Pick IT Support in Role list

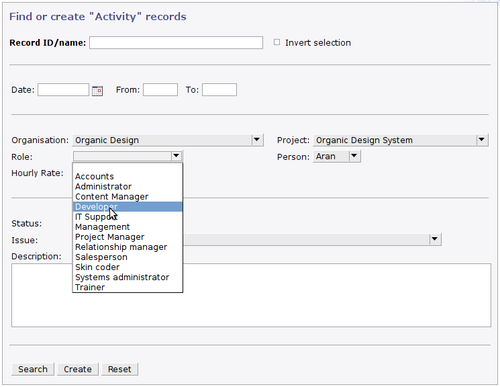[x=127, y=217]
